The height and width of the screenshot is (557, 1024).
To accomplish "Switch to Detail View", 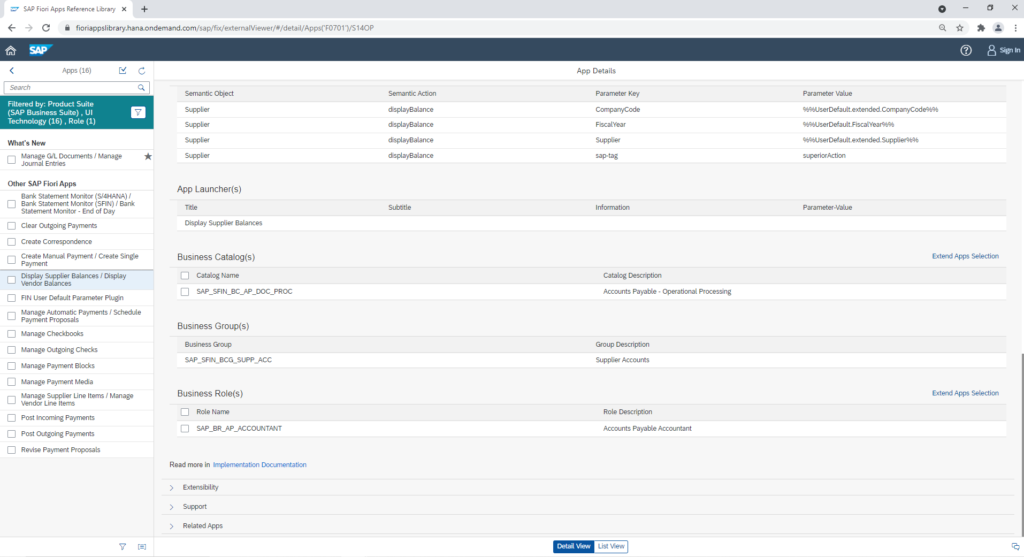I will point(573,547).
